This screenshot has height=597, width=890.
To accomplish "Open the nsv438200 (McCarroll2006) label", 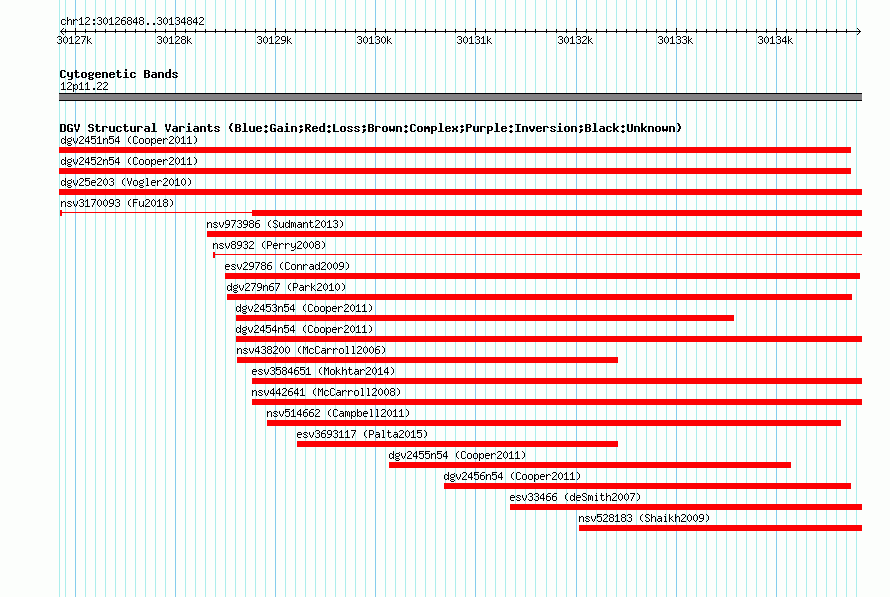I will pos(311,350).
